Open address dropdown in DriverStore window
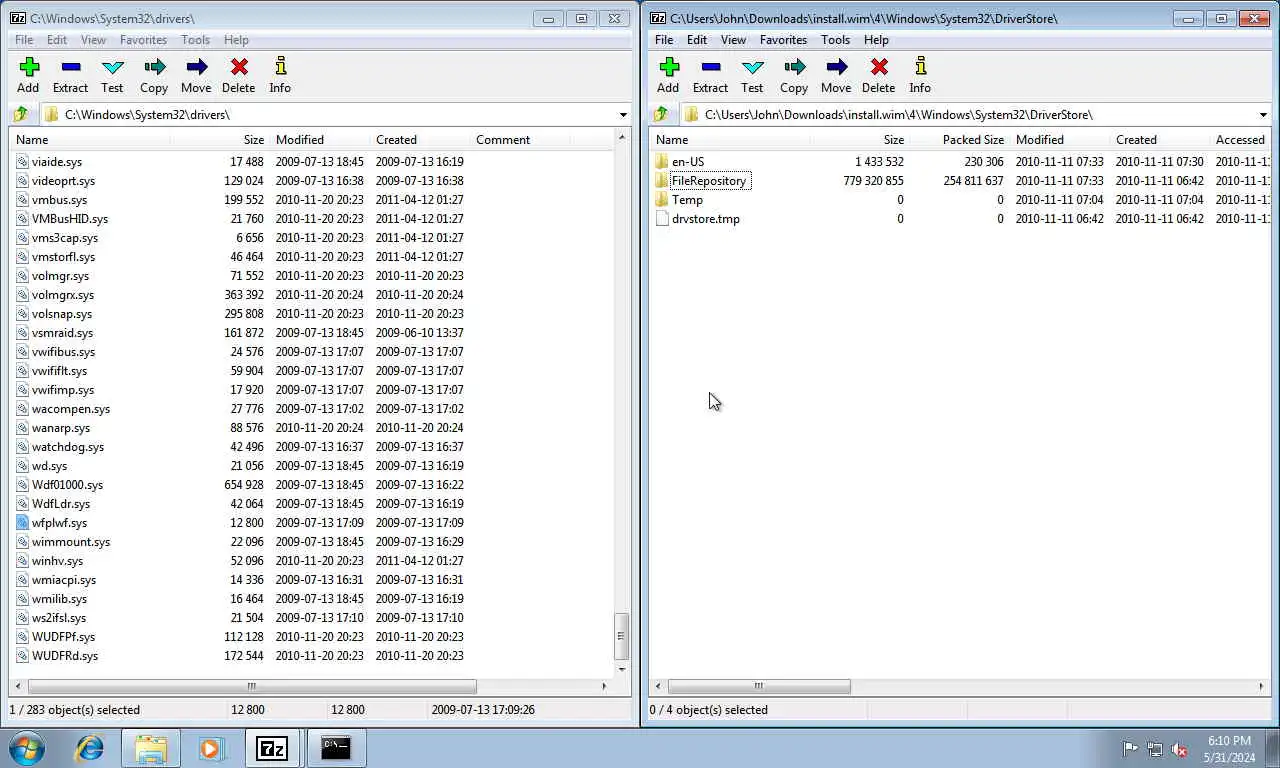This screenshot has height=768, width=1280. pyautogui.click(x=1263, y=115)
